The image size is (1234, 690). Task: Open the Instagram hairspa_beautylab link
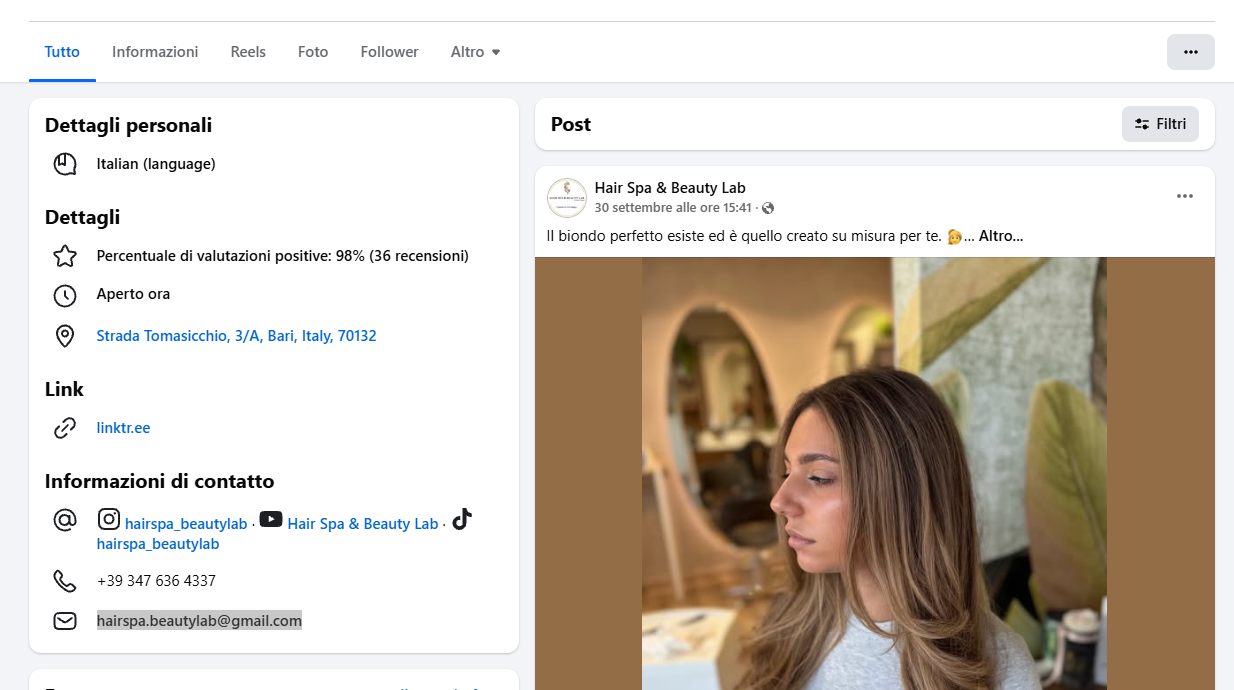pyautogui.click(x=186, y=524)
